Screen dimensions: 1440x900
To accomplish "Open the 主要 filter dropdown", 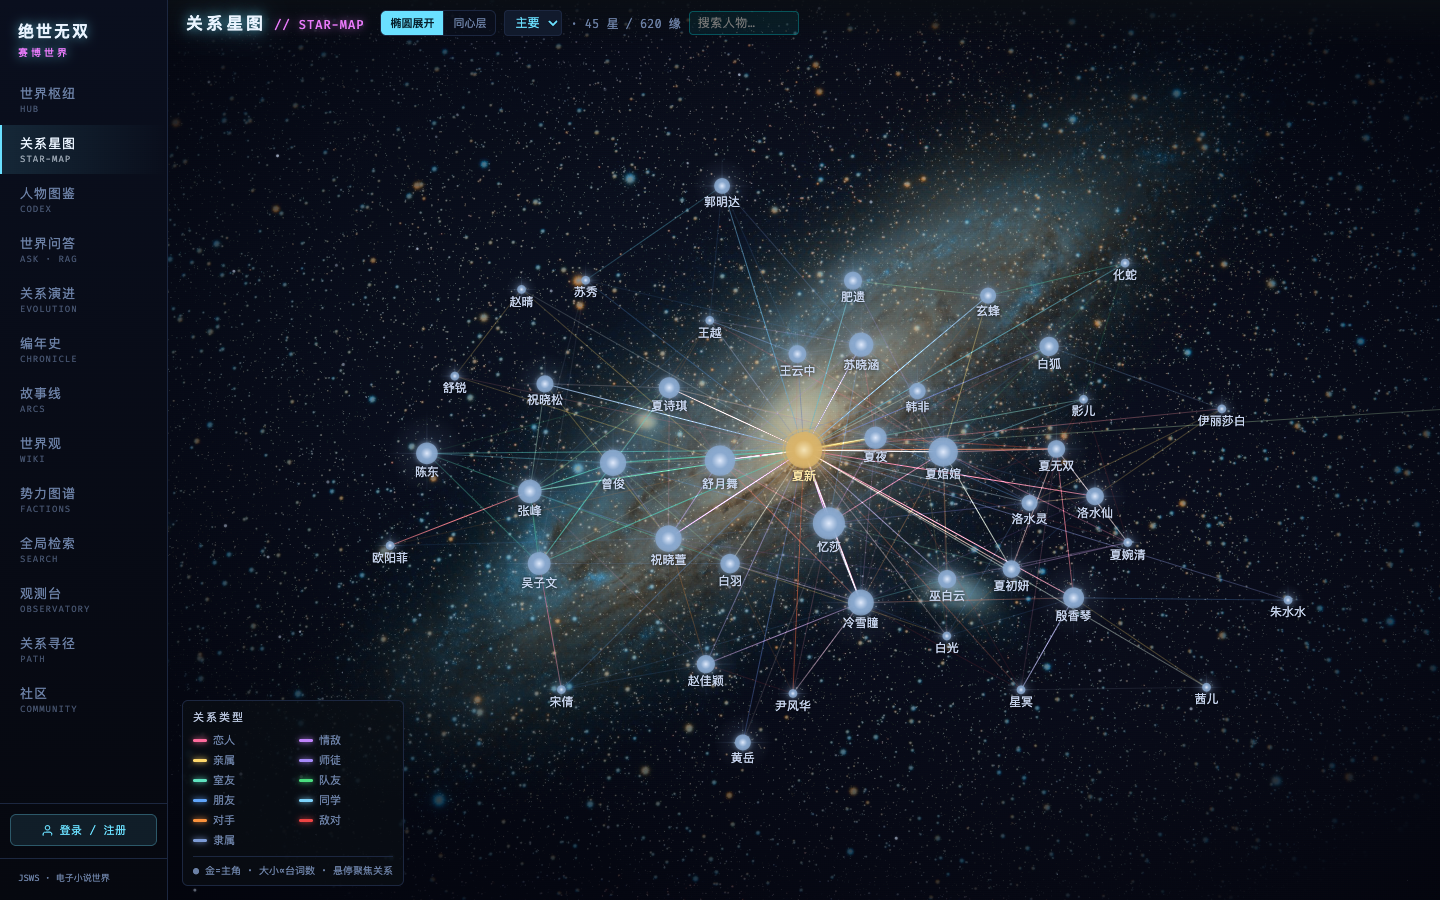I will pyautogui.click(x=533, y=23).
